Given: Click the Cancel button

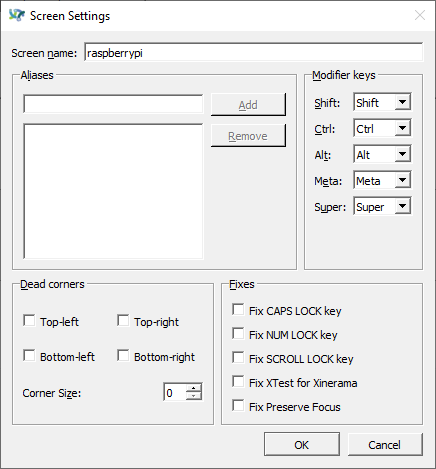Looking at the screenshot, I should tap(385, 444).
